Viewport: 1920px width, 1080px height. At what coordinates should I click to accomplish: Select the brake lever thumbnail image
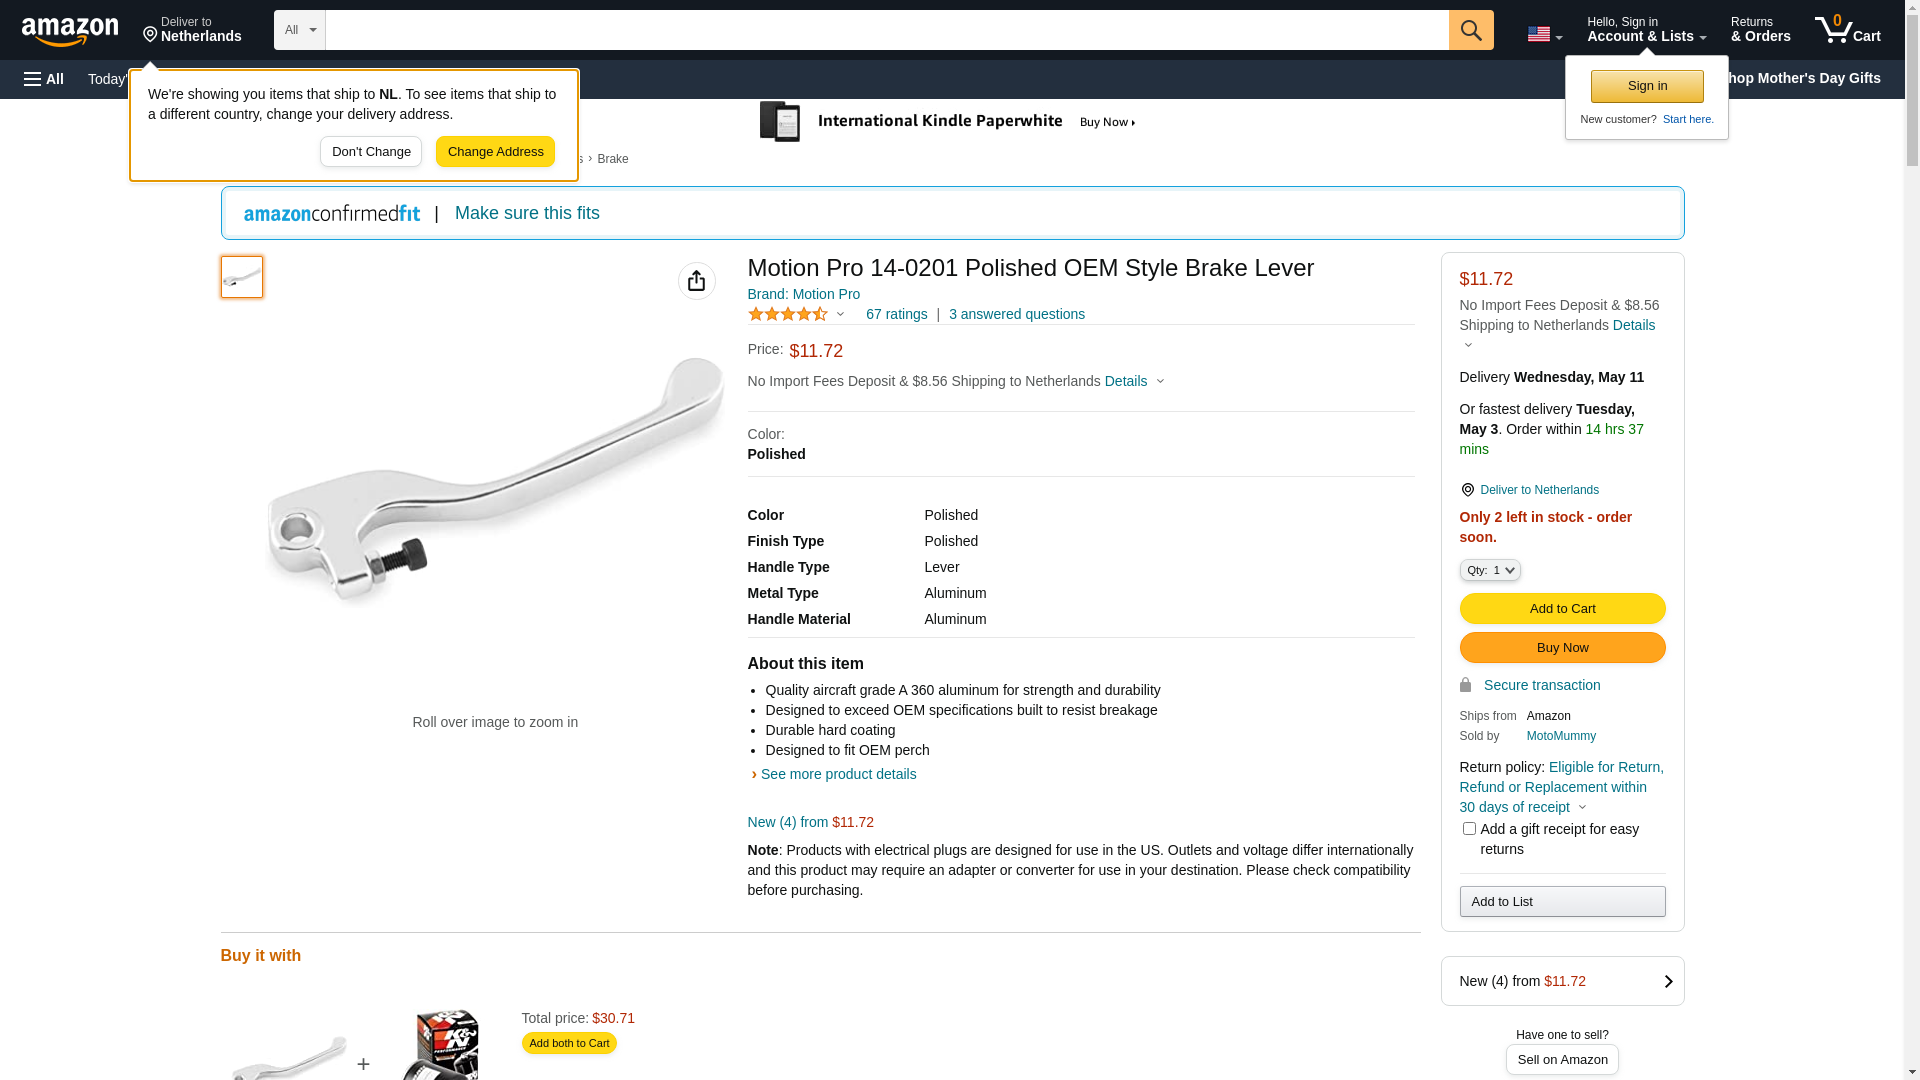[x=242, y=277]
